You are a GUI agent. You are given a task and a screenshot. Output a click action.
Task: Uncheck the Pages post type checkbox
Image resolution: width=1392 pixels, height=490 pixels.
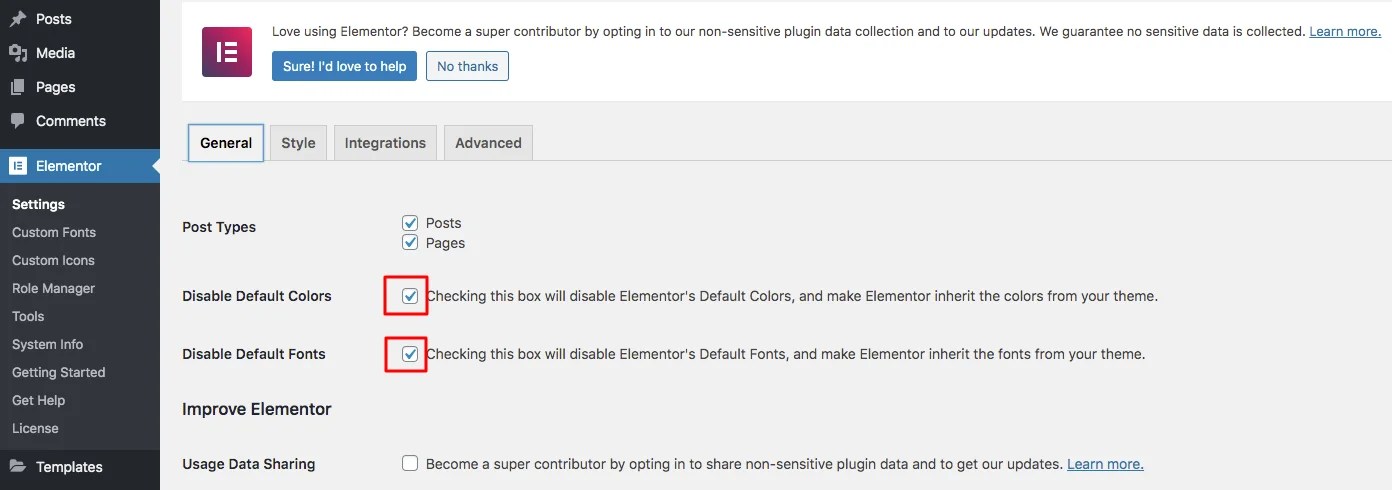(410, 243)
